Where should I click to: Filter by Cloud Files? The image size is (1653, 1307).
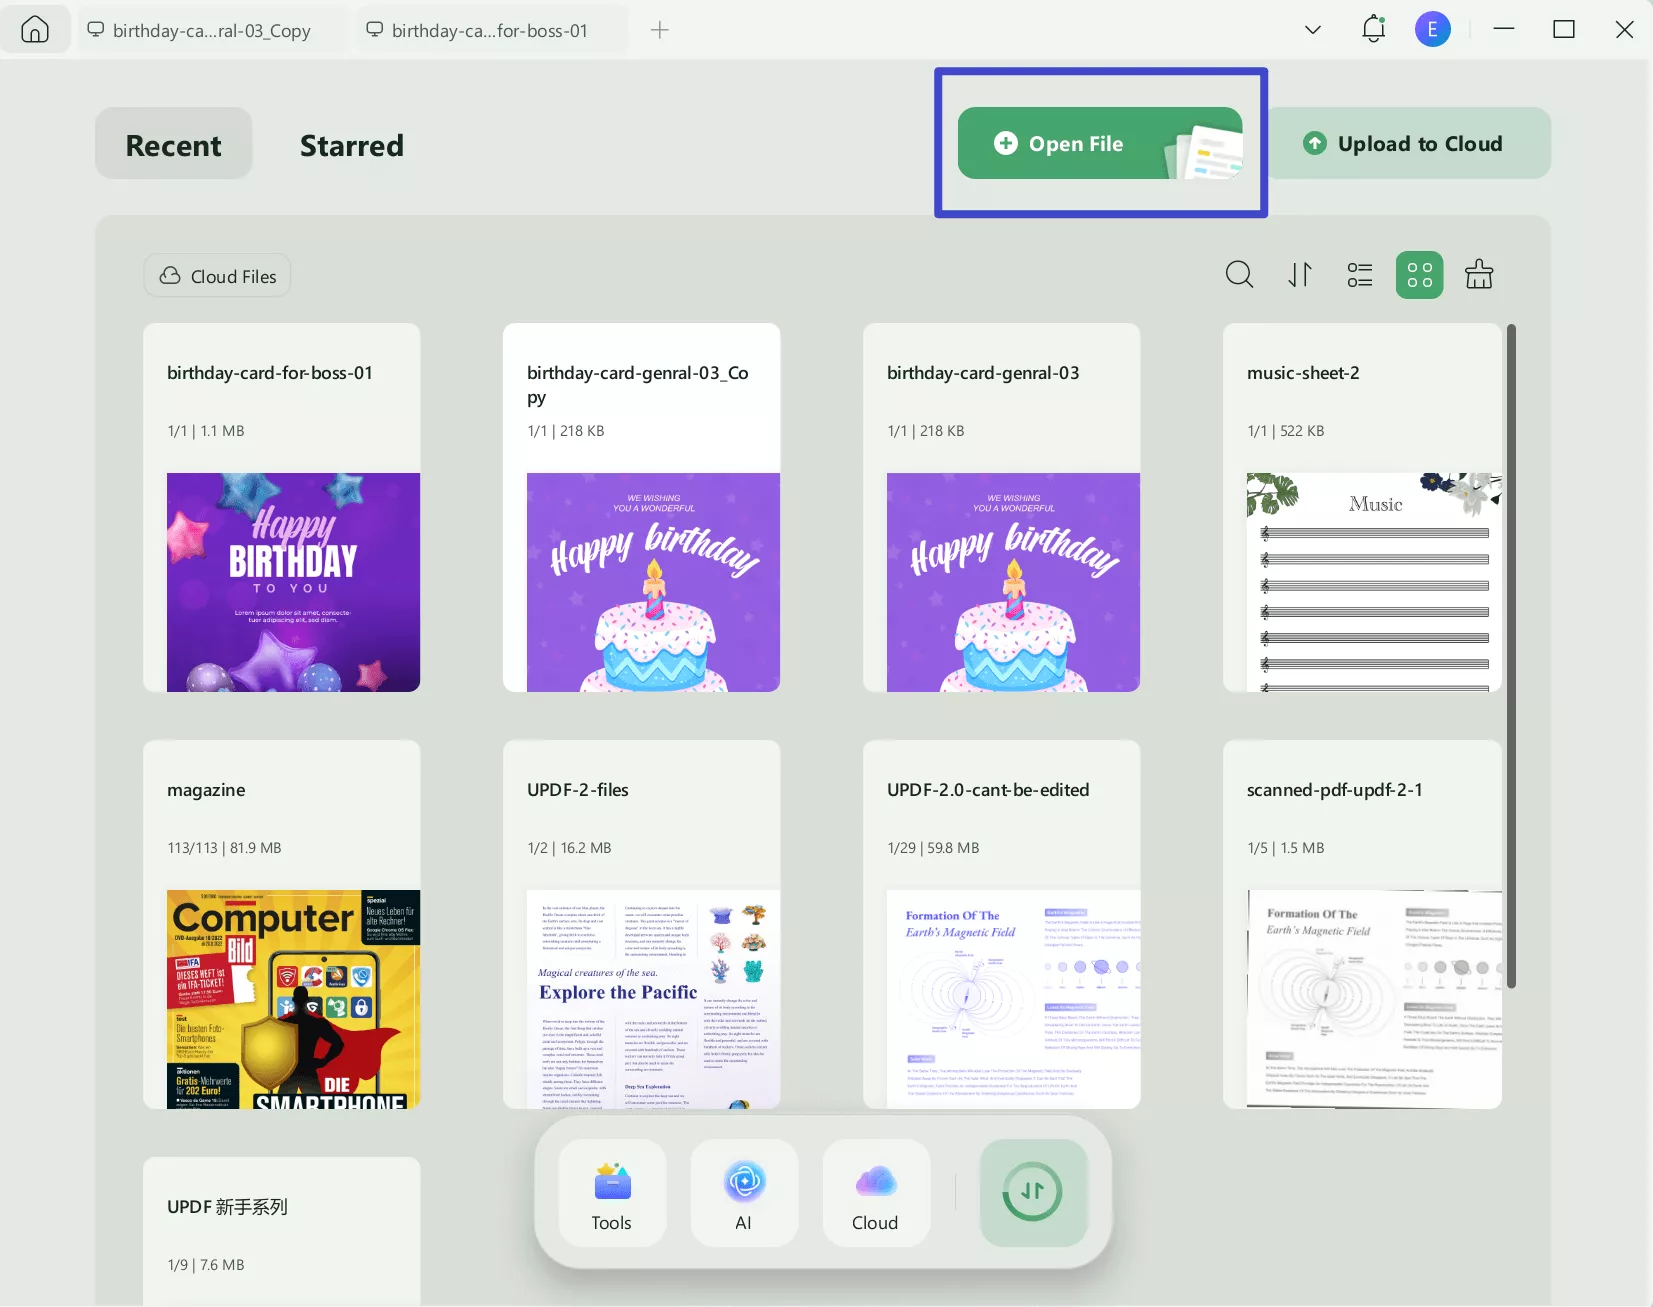pos(218,276)
